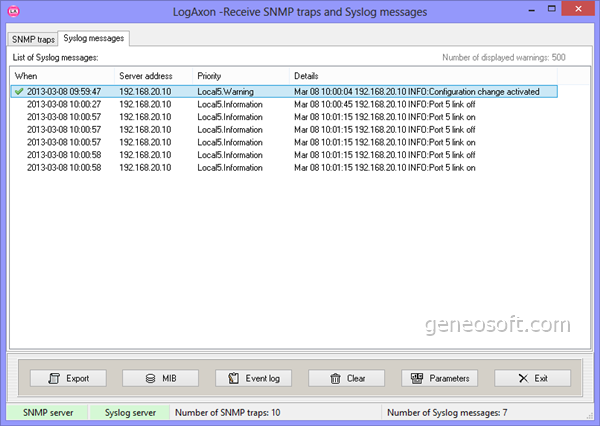Click the Local5.Warning priority cell
The width and height of the screenshot is (600, 426).
pyautogui.click(x=225, y=91)
